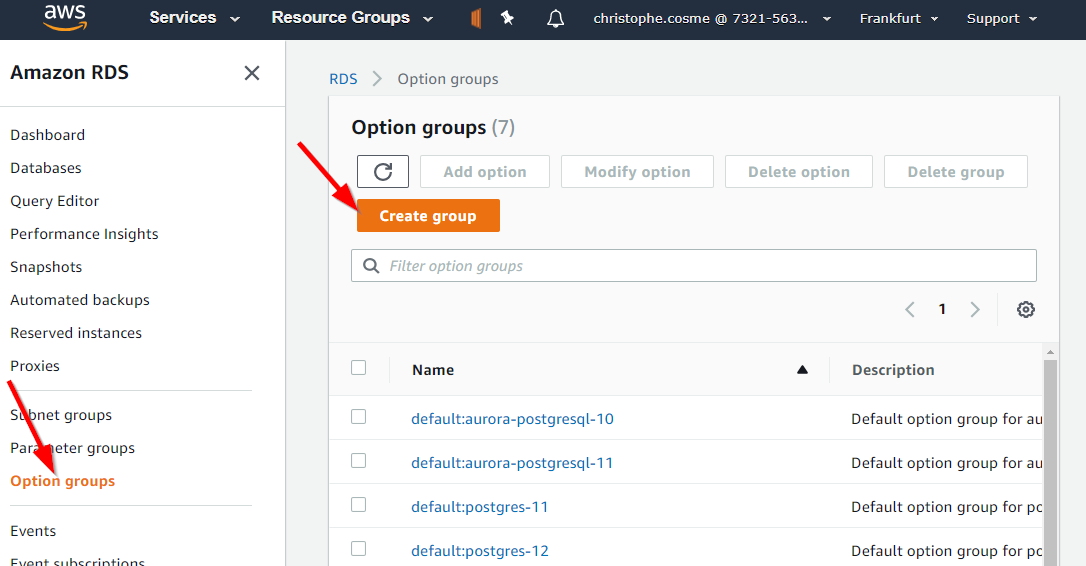
Task: Click the AWS logo home icon
Action: click(65, 18)
